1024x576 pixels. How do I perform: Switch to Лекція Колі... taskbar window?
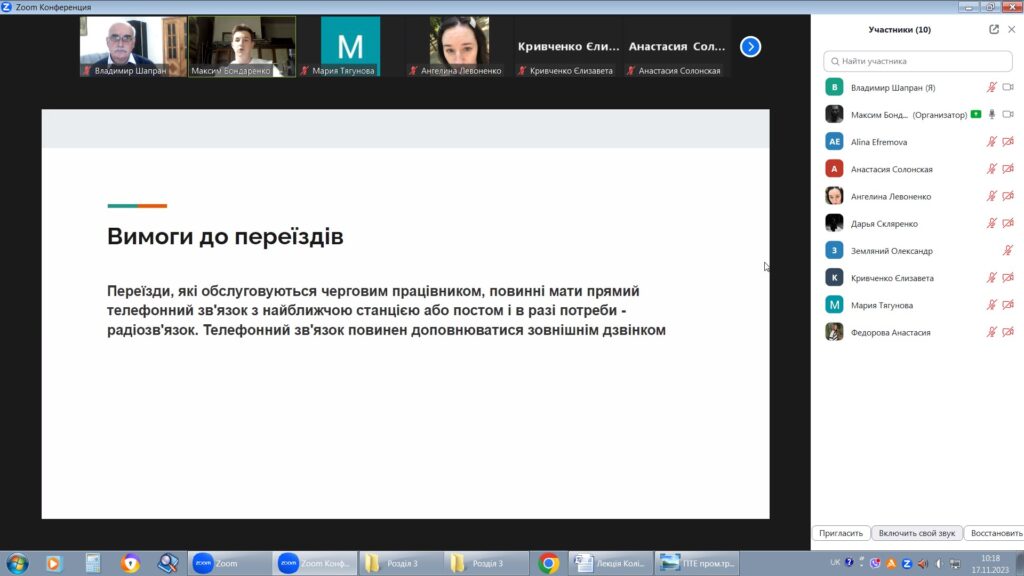point(611,563)
